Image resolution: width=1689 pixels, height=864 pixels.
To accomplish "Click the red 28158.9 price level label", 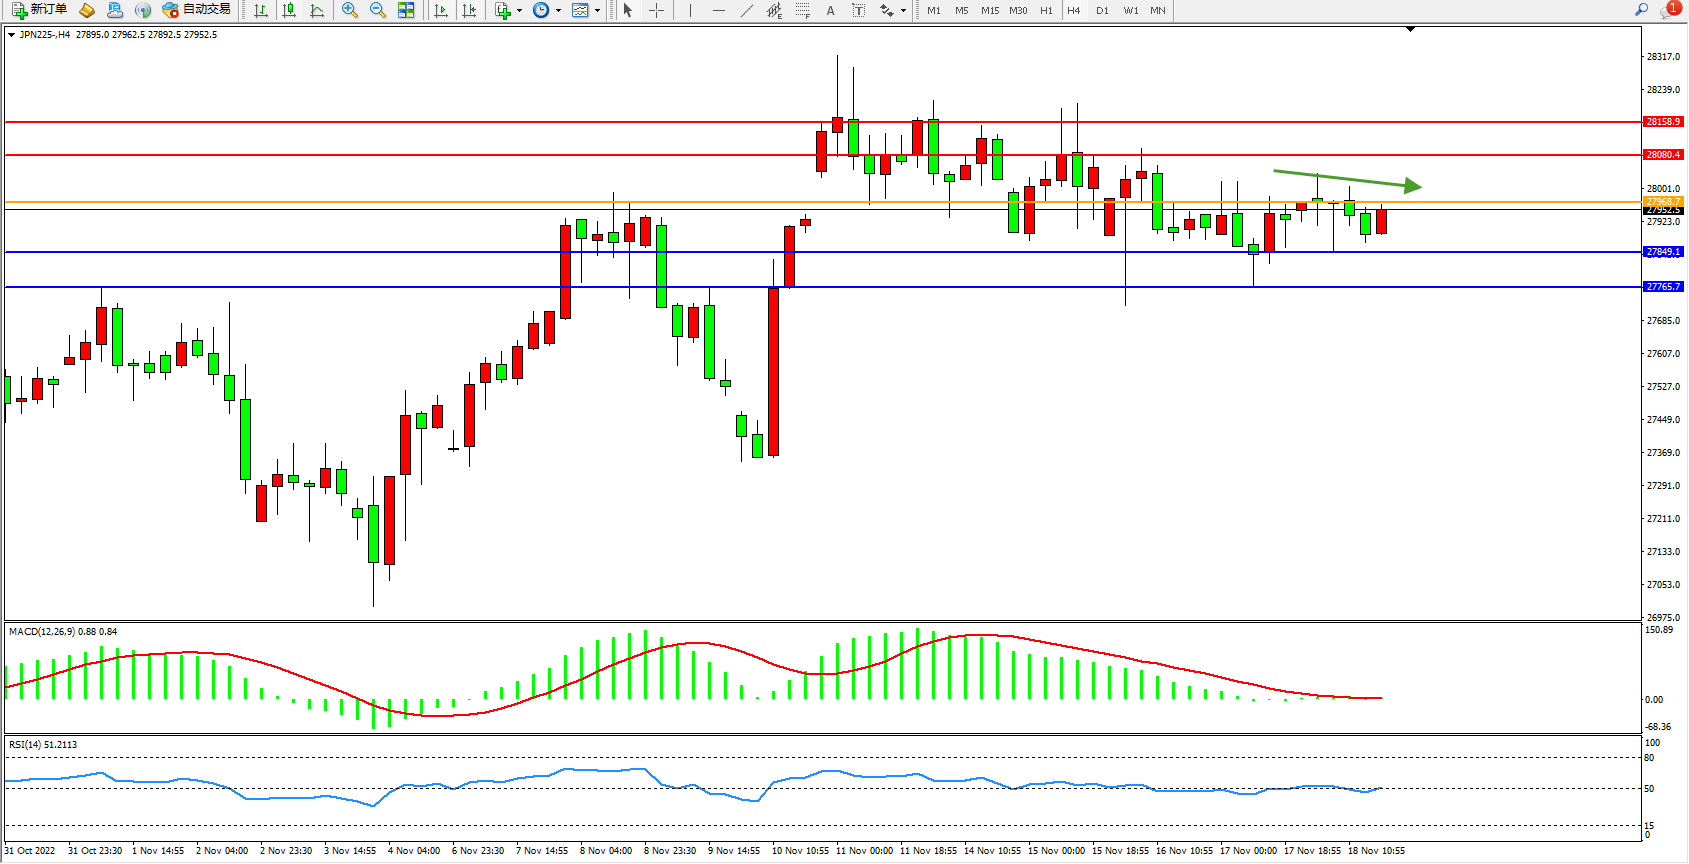I will (x=1663, y=122).
